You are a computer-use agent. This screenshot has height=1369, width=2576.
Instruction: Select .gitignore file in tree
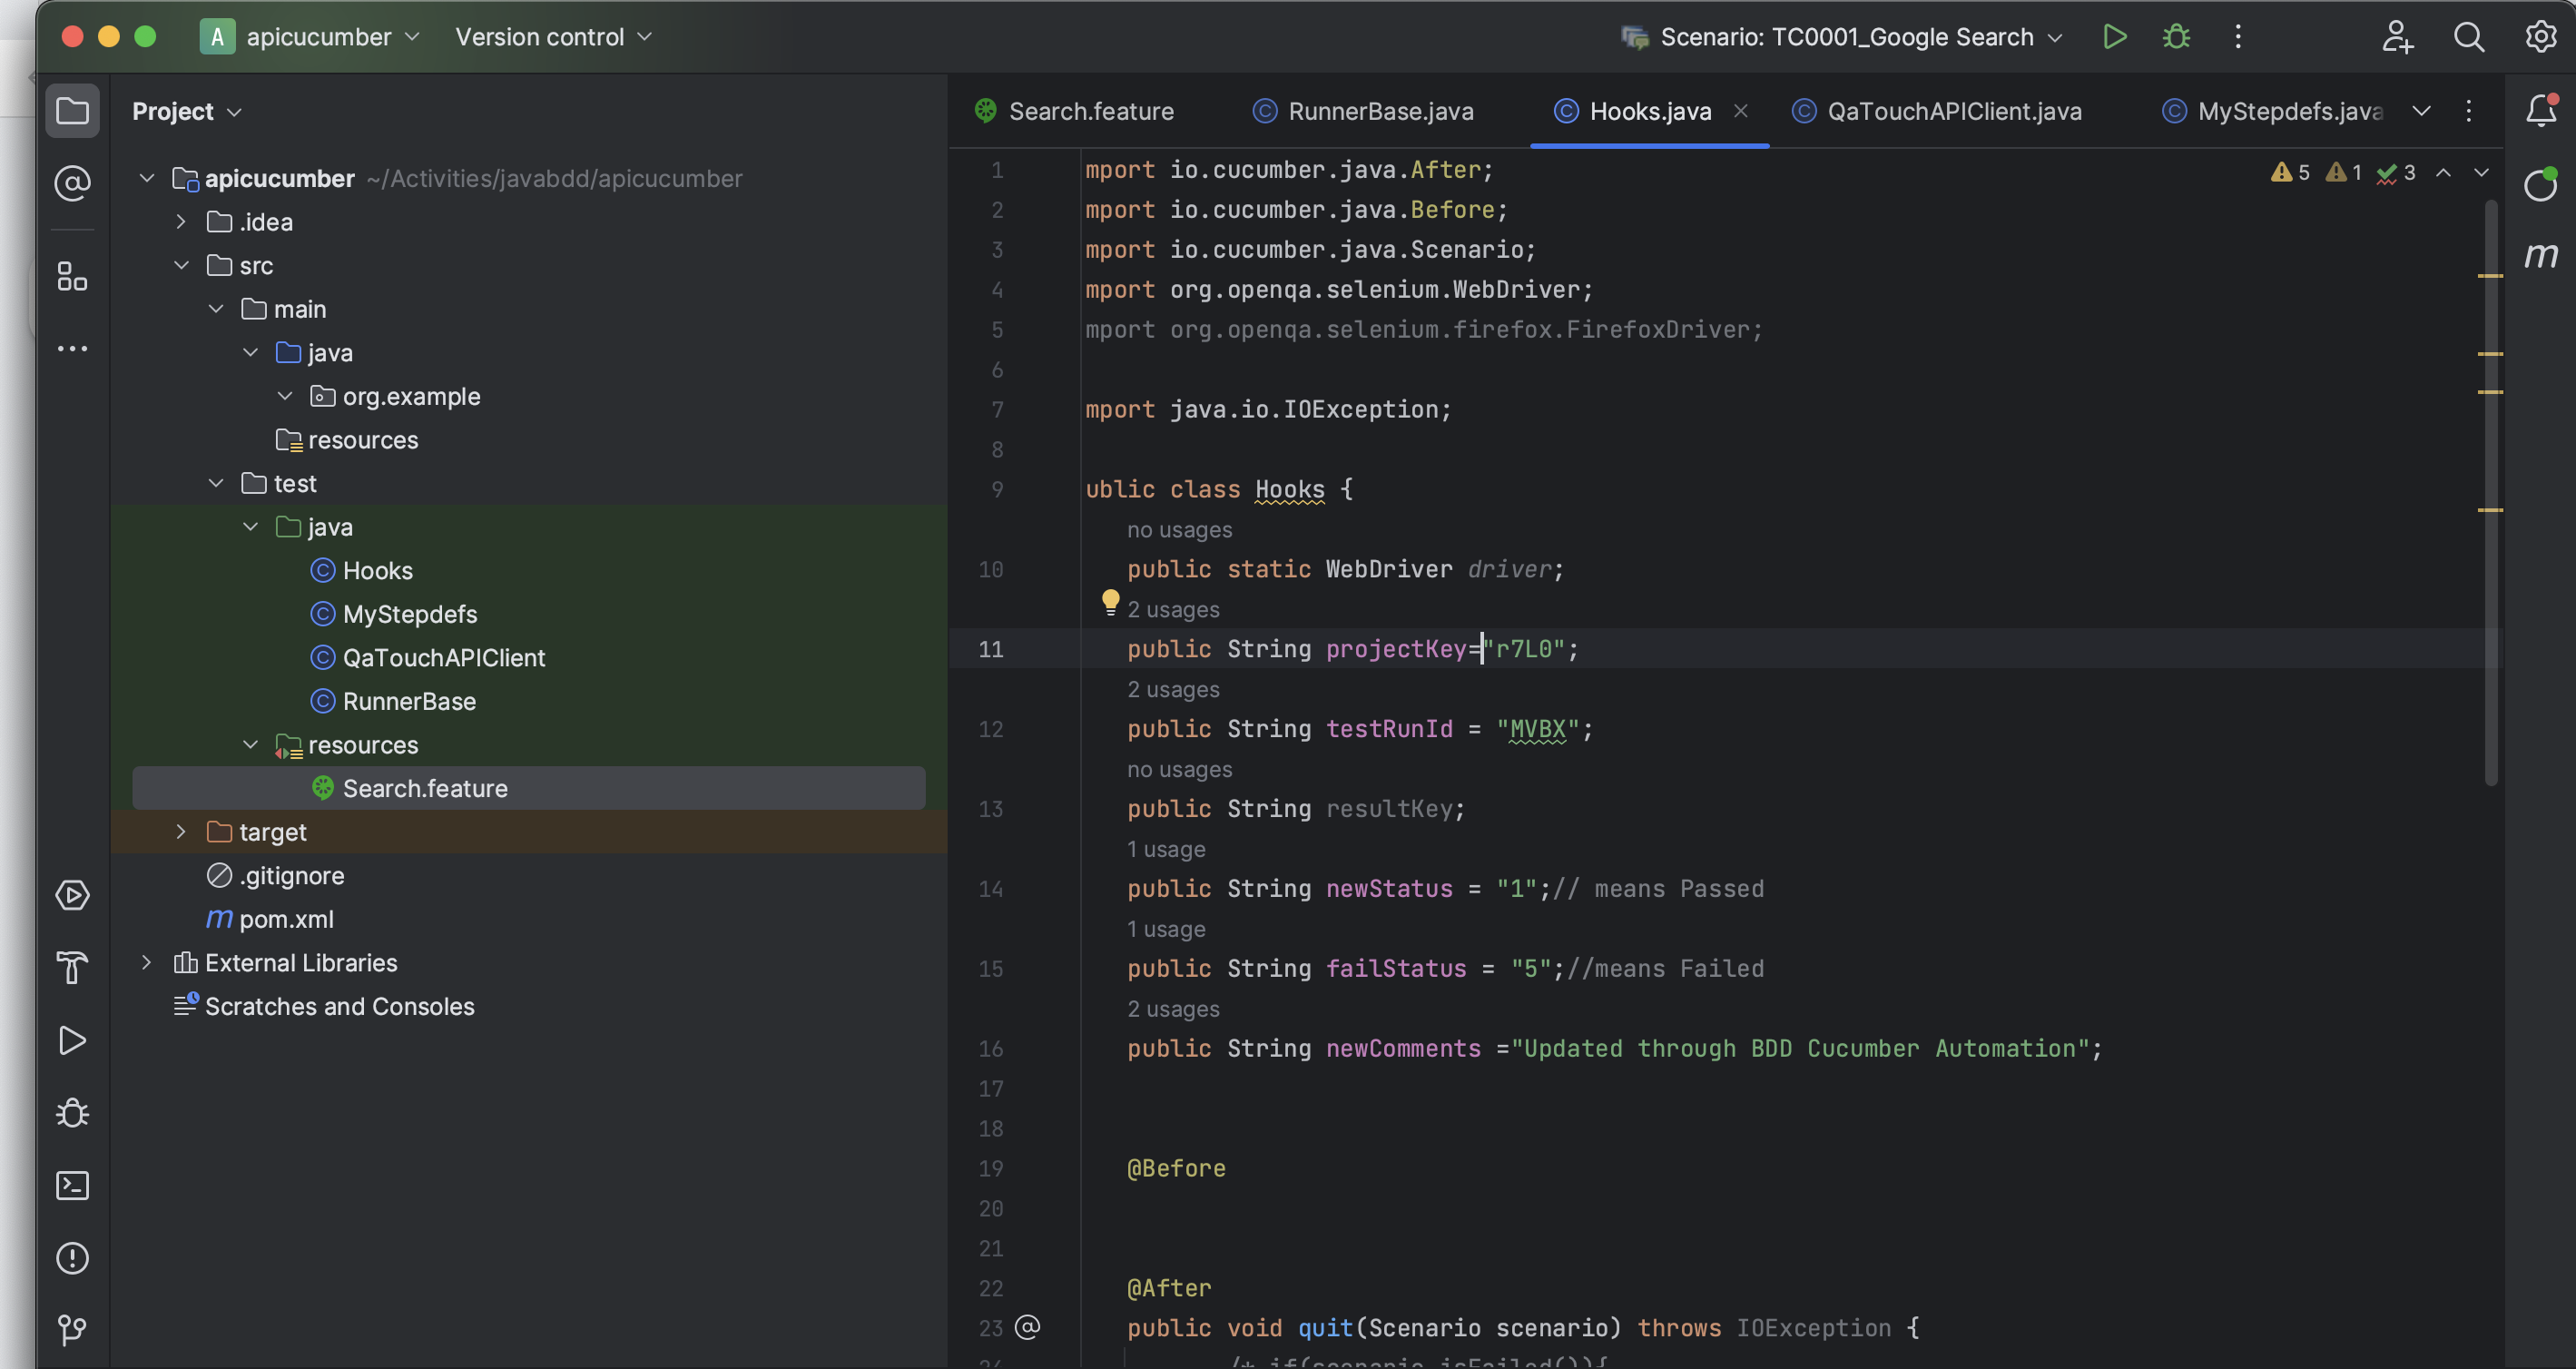(275, 875)
